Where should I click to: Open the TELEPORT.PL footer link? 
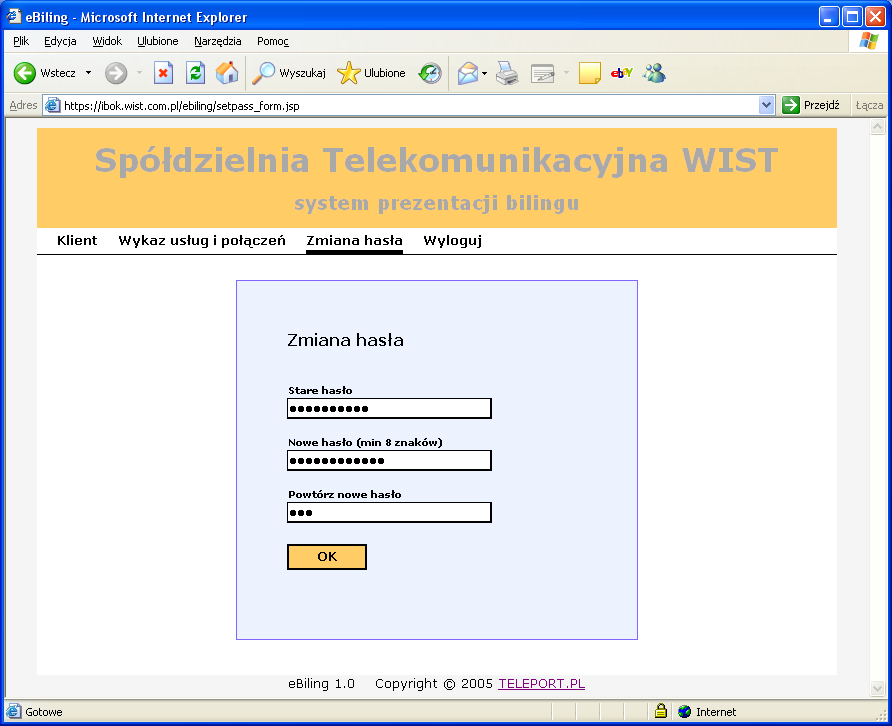pyautogui.click(x=542, y=683)
